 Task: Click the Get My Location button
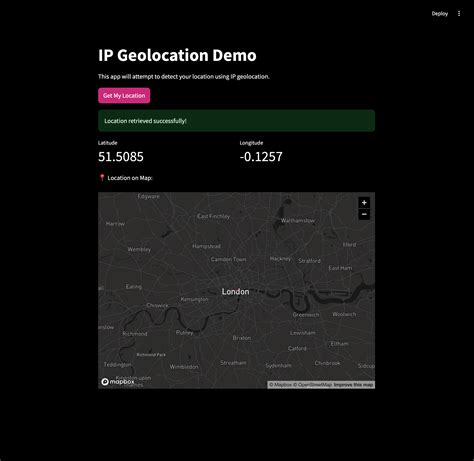pyautogui.click(x=124, y=96)
